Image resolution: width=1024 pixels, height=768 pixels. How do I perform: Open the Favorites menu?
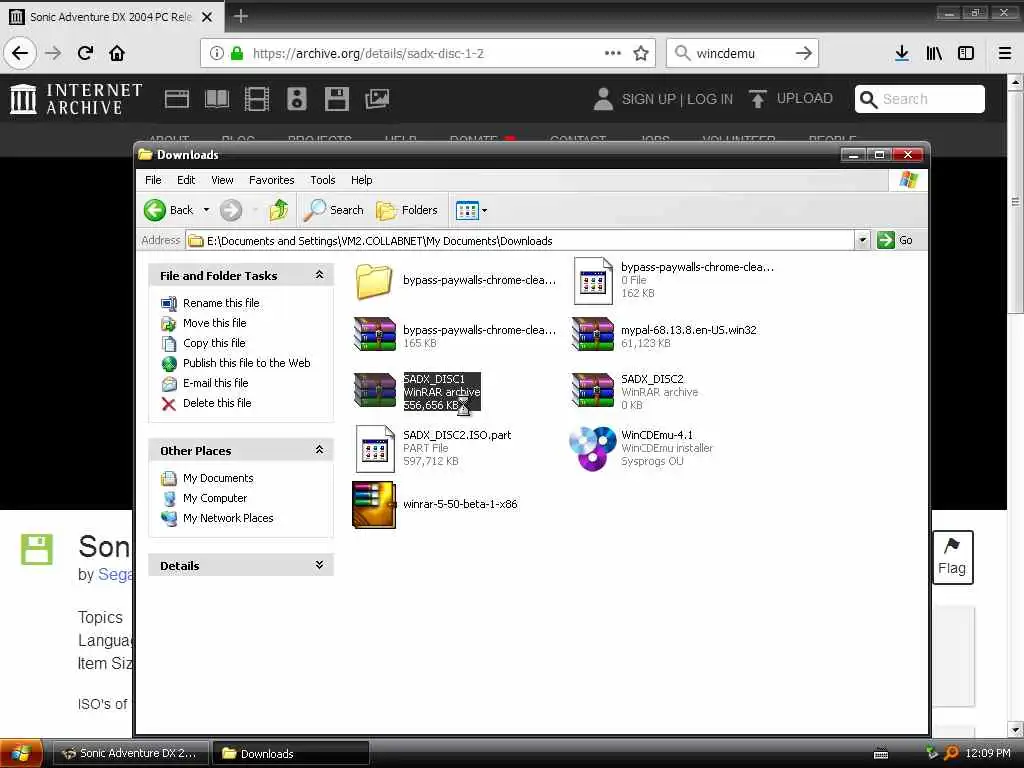272,180
